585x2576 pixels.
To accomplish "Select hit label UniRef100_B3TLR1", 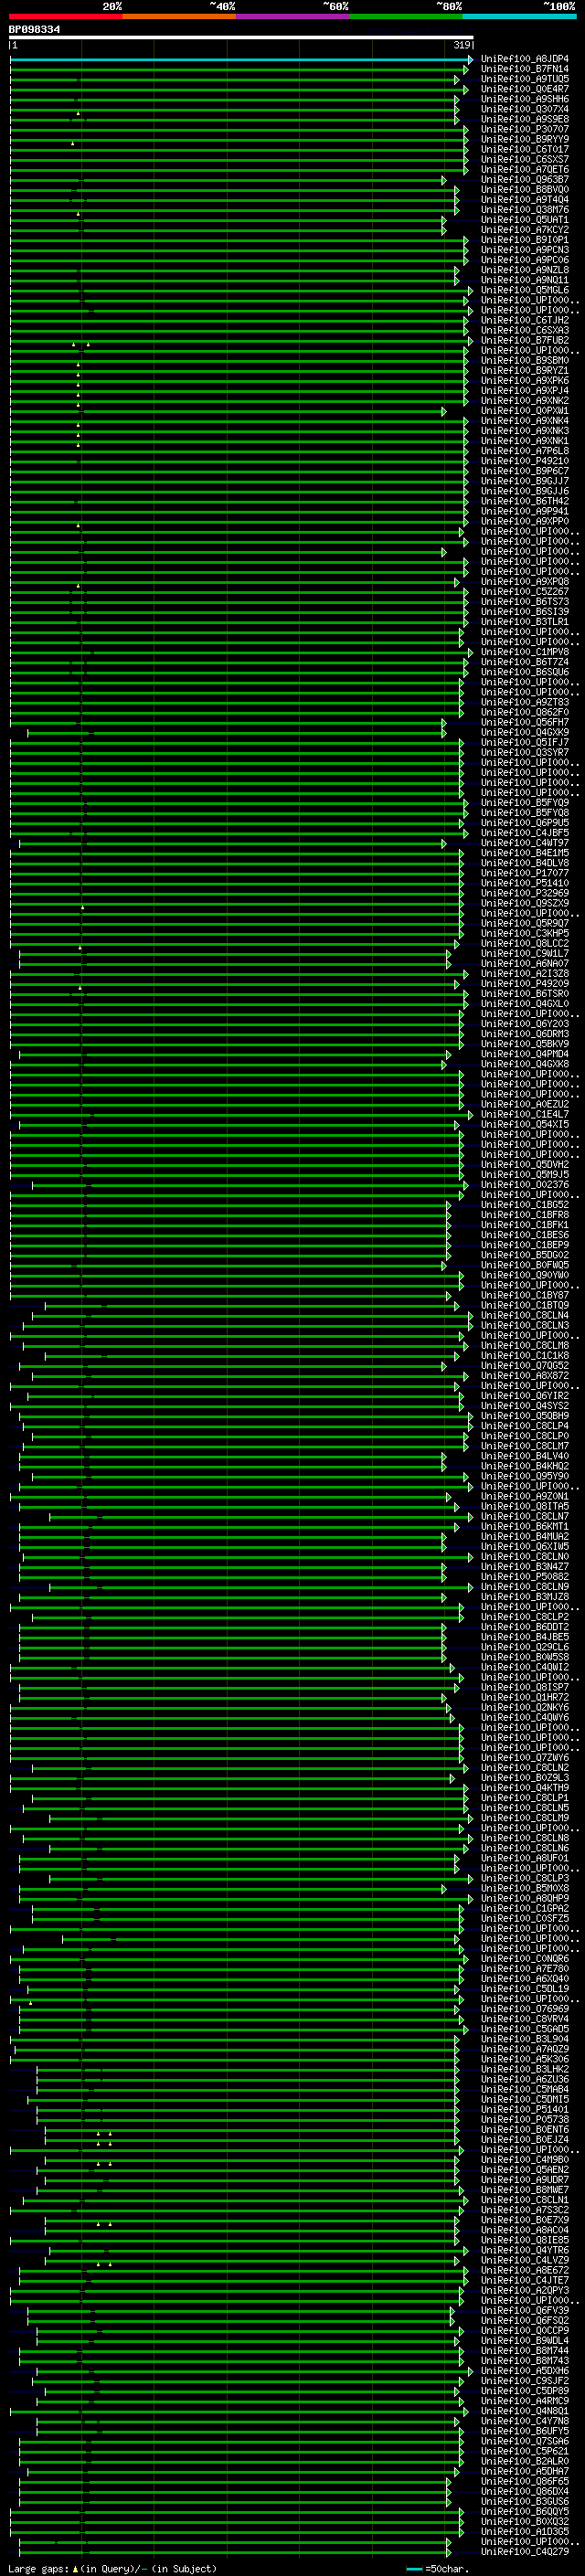I will pyautogui.click(x=525, y=622).
